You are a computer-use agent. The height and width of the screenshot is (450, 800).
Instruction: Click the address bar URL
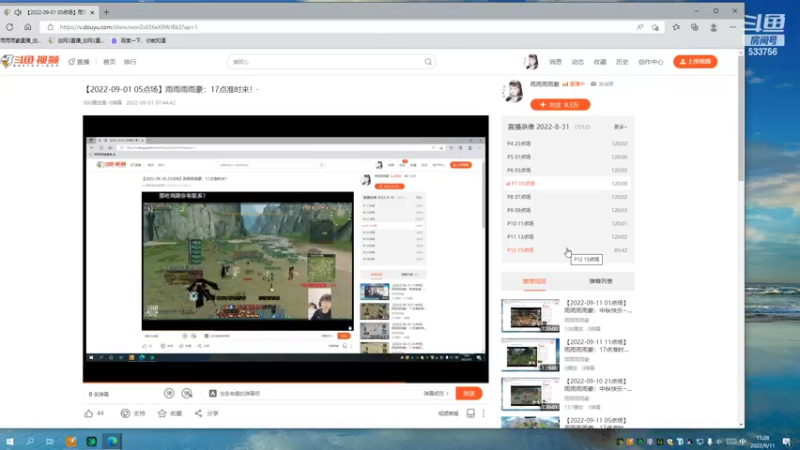128,27
